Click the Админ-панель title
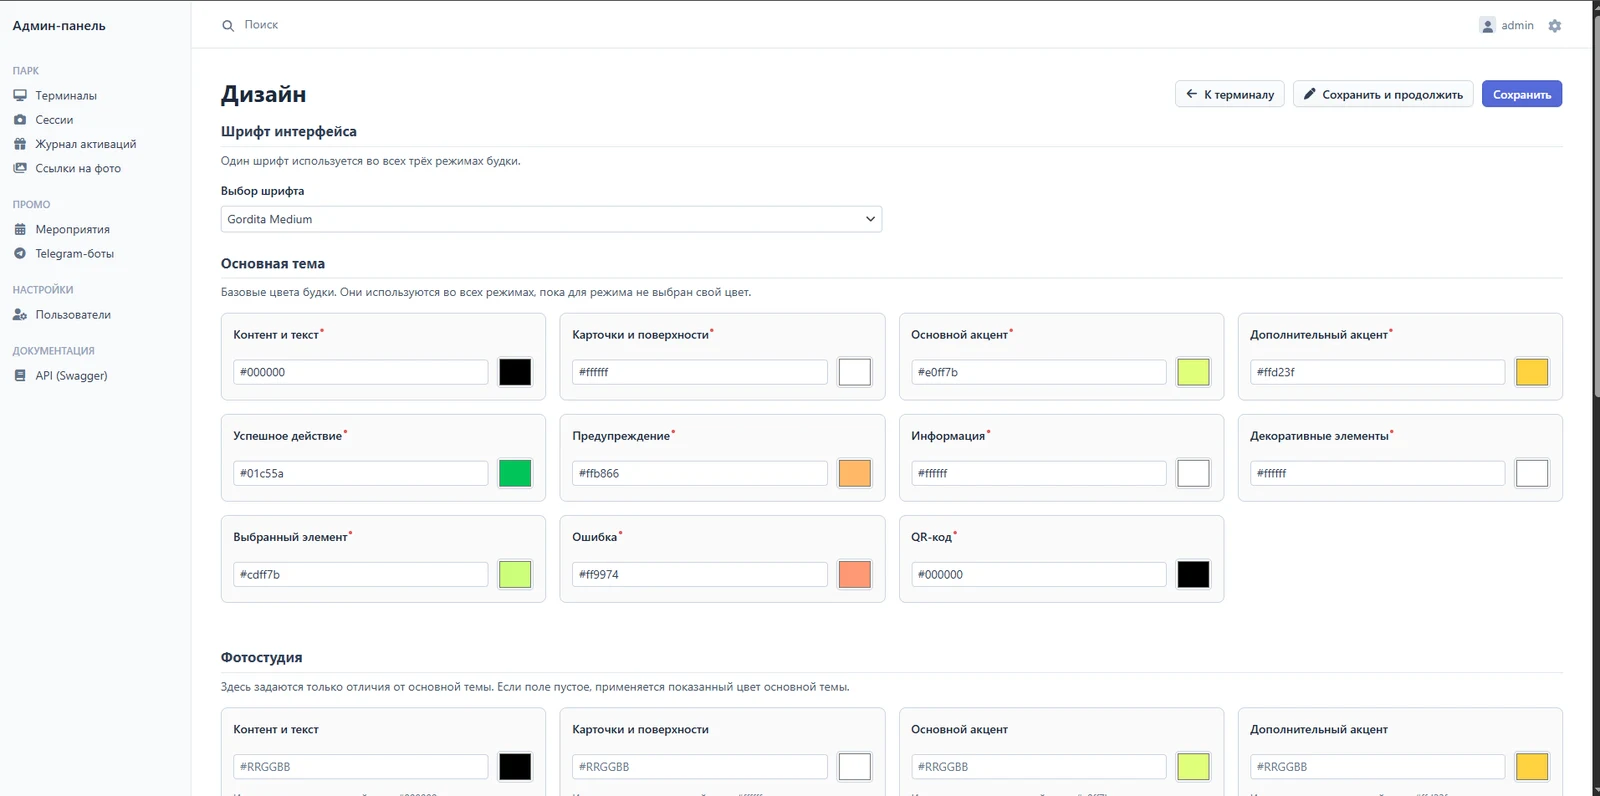Screen dimensions: 1600x796 (x=59, y=26)
